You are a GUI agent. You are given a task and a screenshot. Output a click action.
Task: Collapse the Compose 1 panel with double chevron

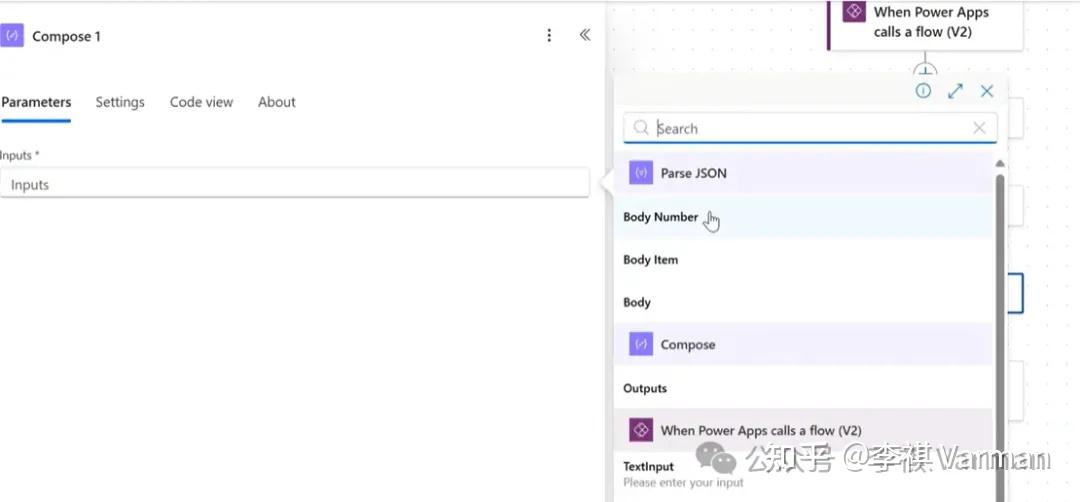(585, 35)
